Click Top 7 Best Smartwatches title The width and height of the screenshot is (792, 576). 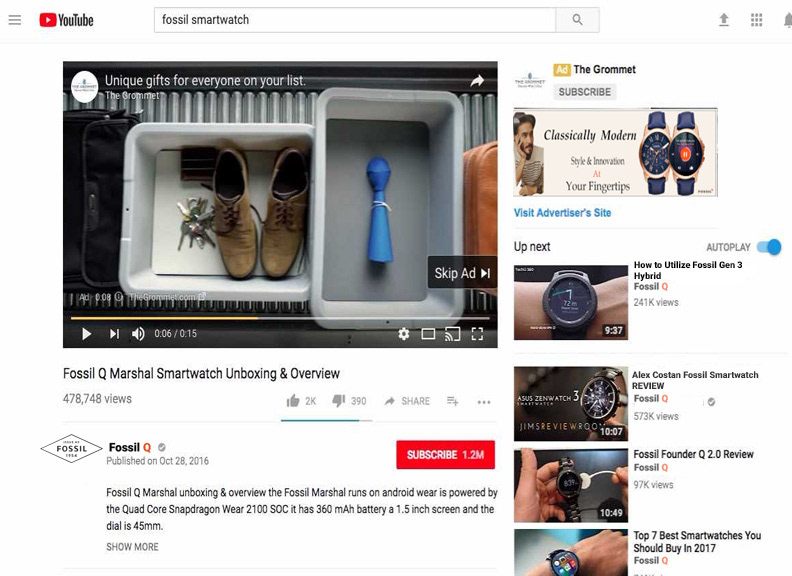(697, 542)
